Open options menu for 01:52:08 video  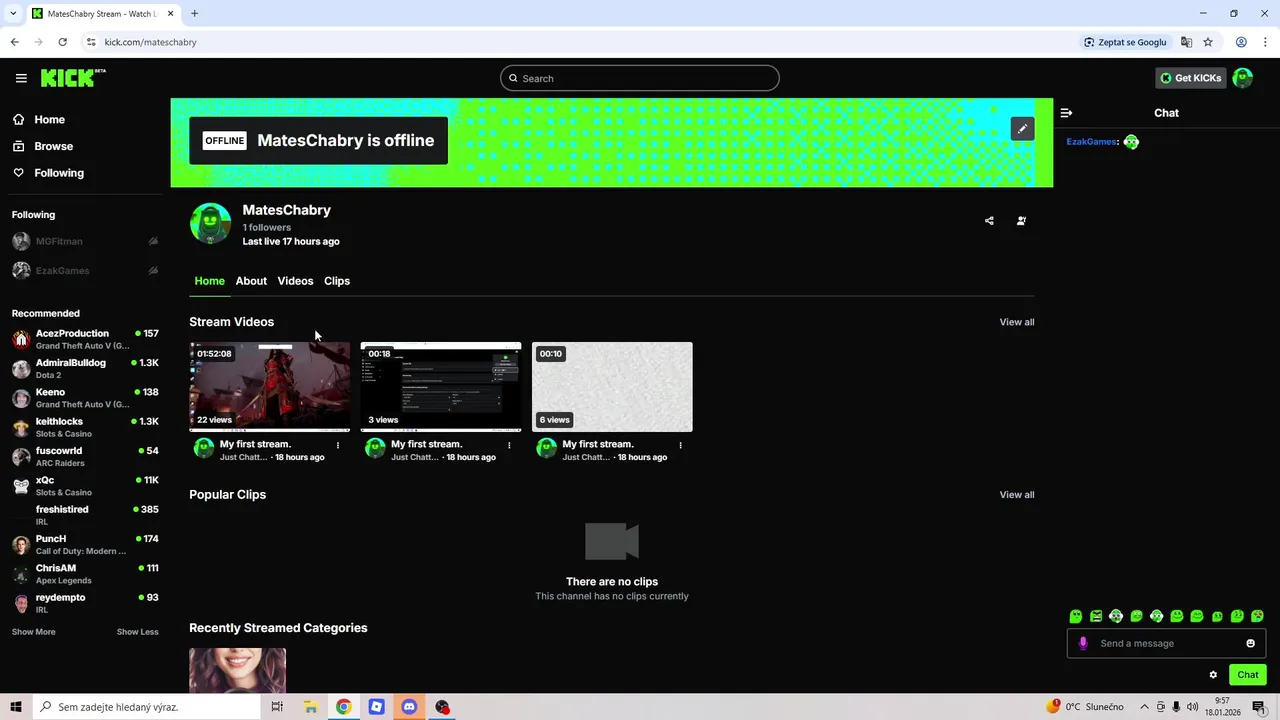point(338,445)
